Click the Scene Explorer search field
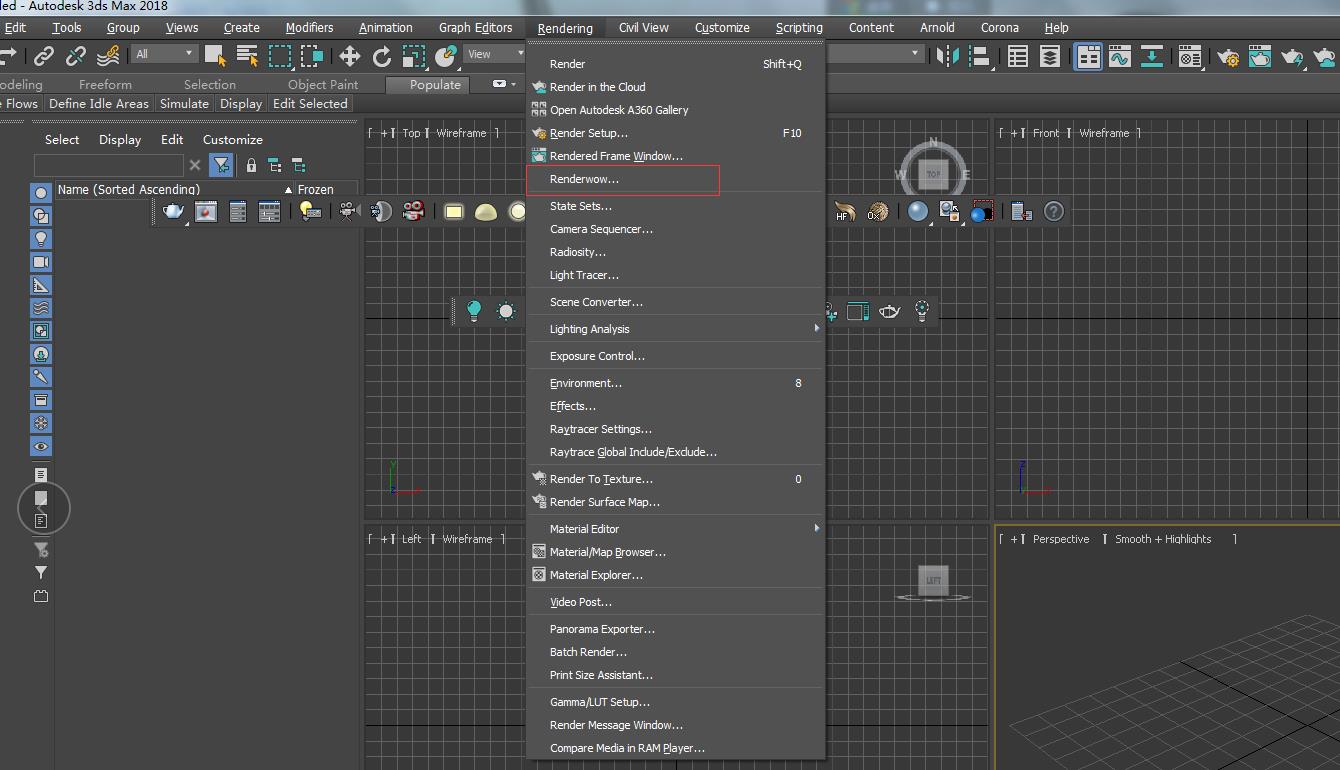 109,165
